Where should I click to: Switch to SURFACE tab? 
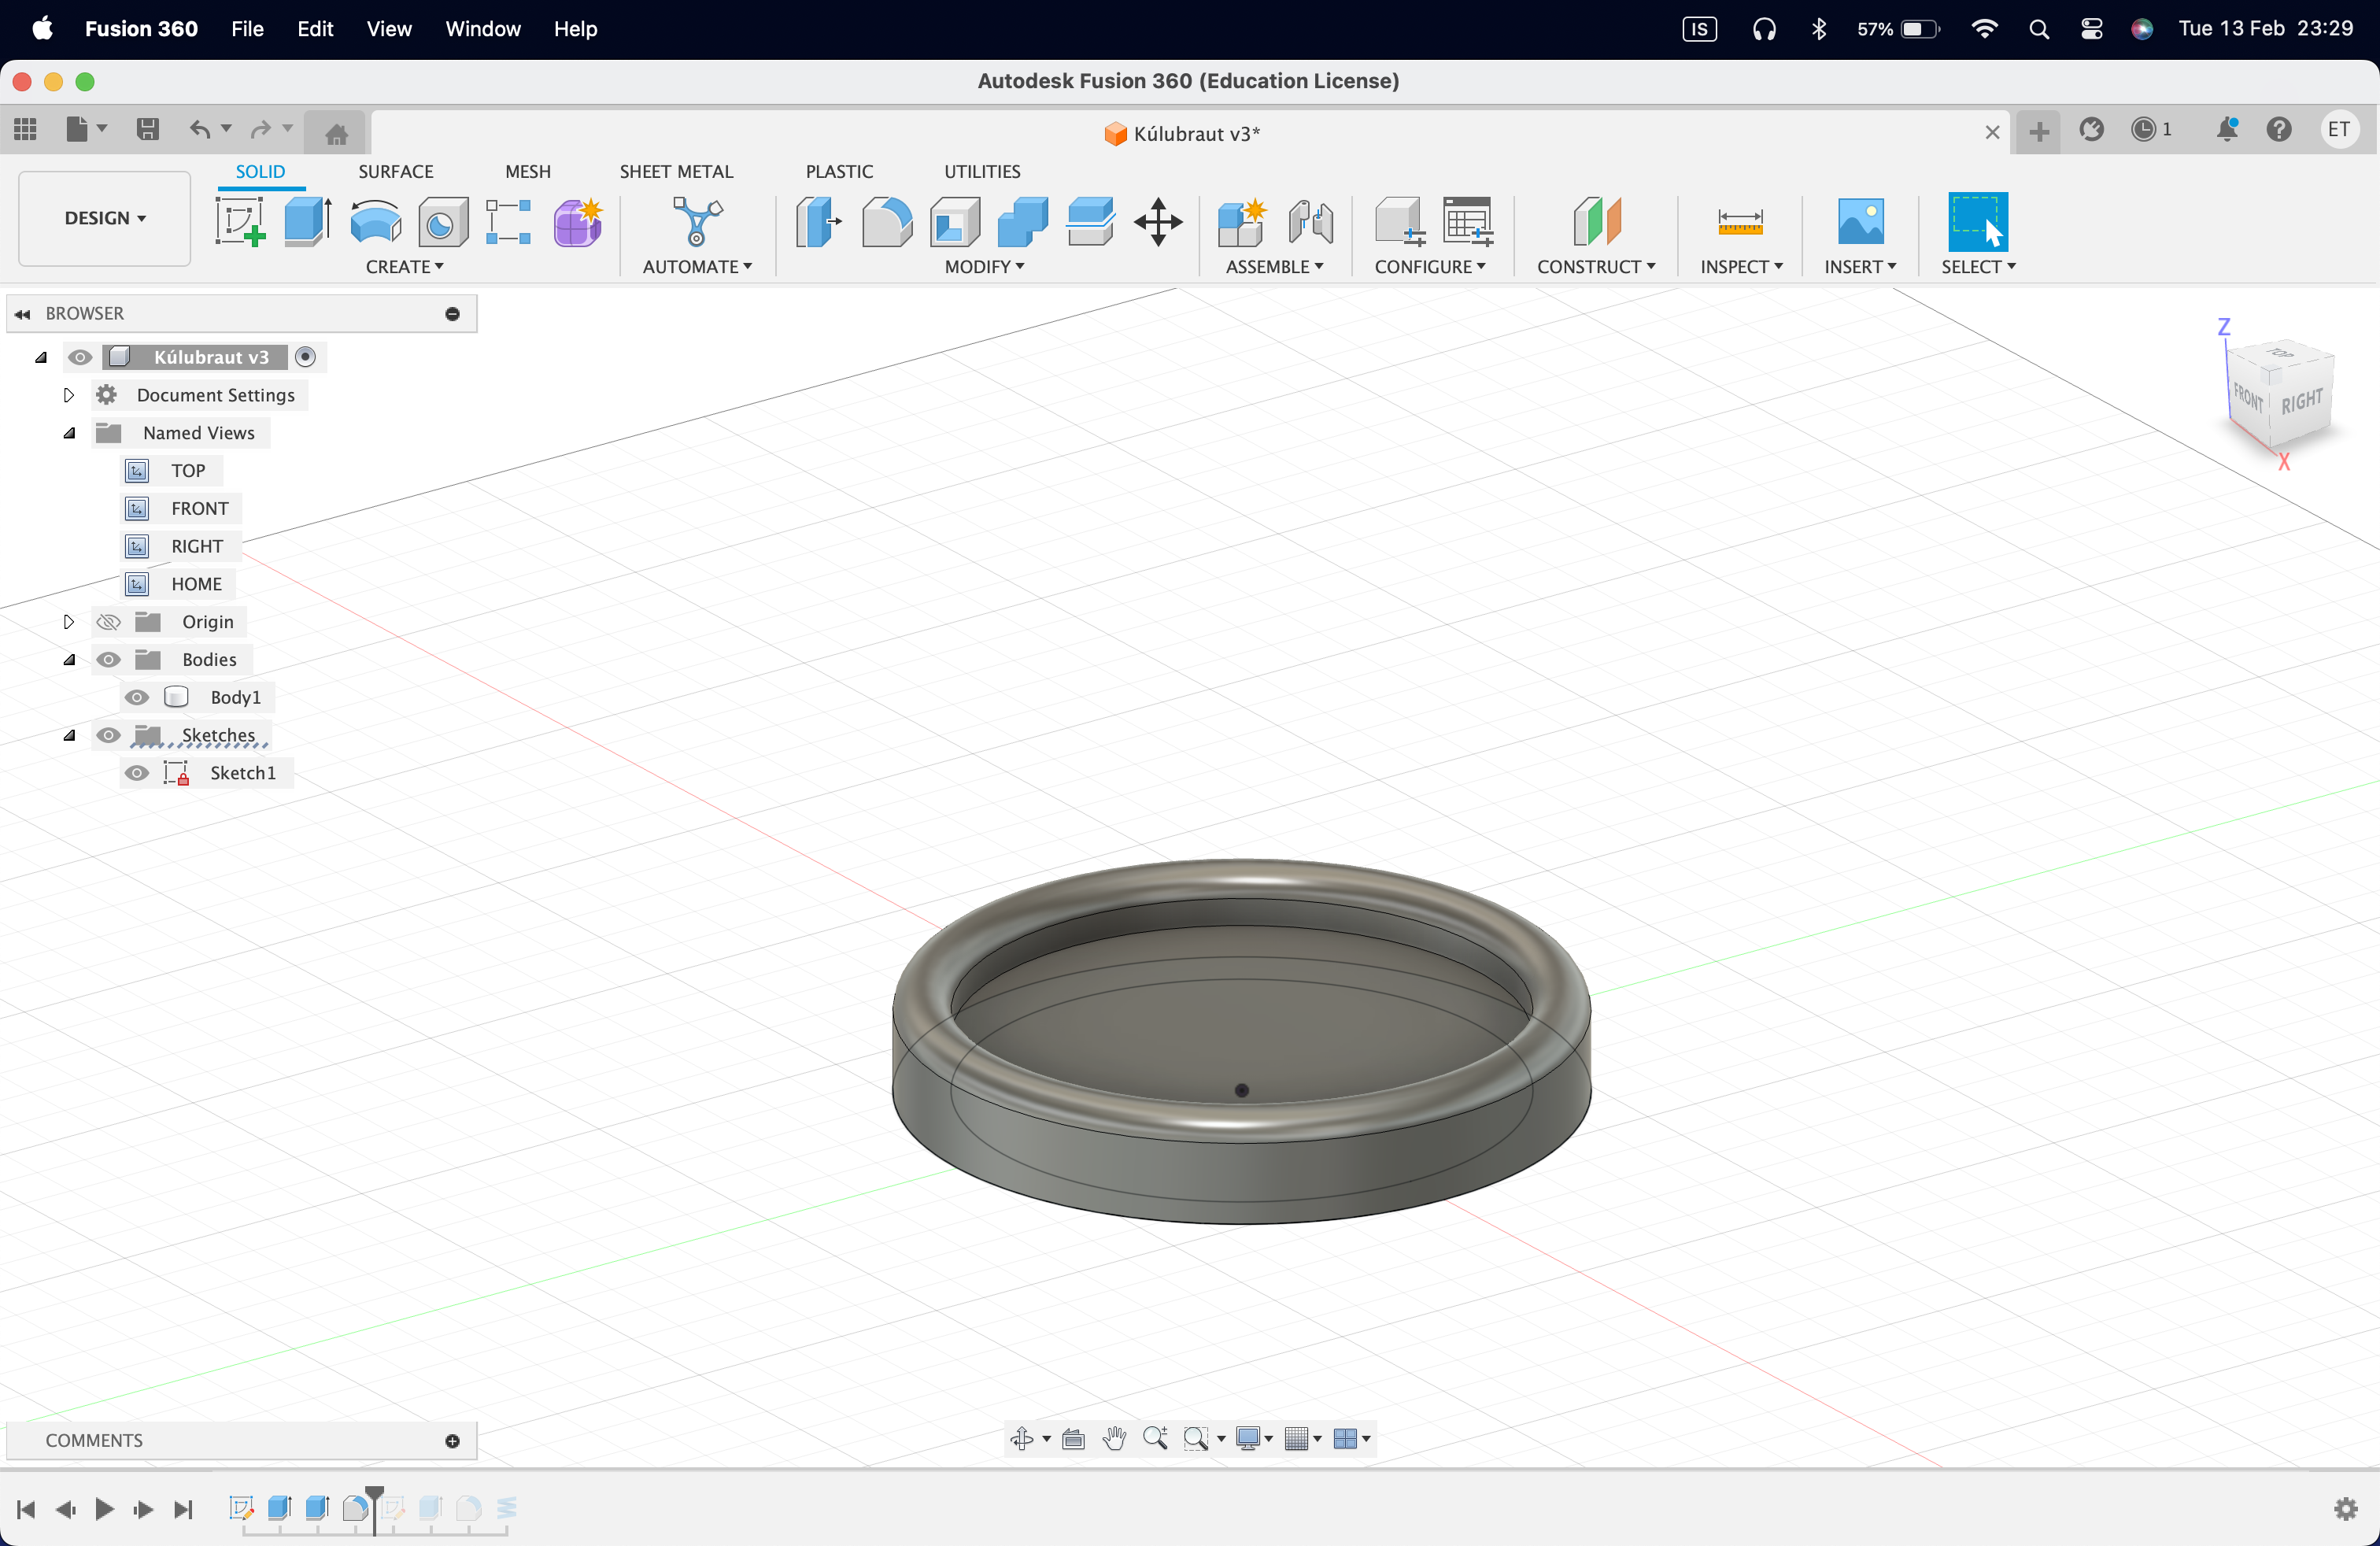396,171
